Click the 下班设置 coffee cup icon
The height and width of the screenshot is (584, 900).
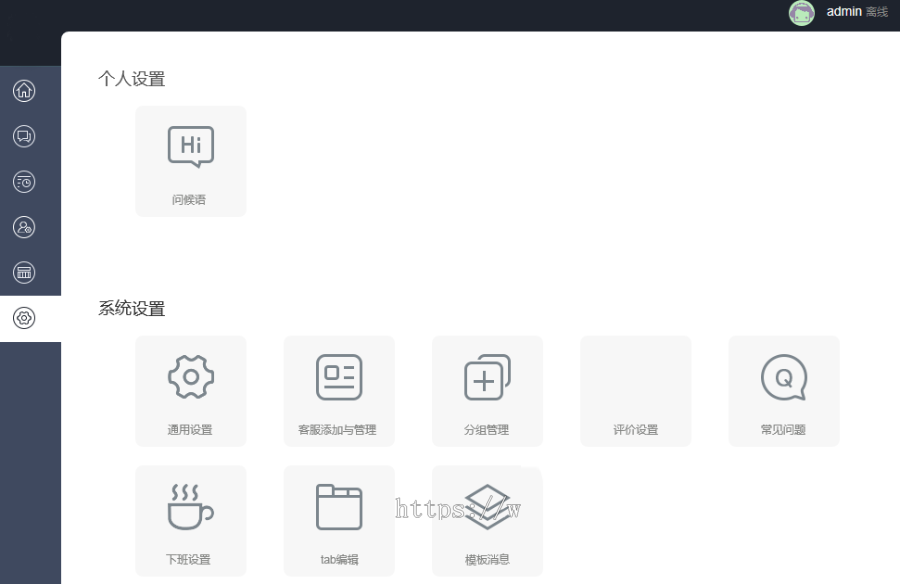click(x=191, y=506)
